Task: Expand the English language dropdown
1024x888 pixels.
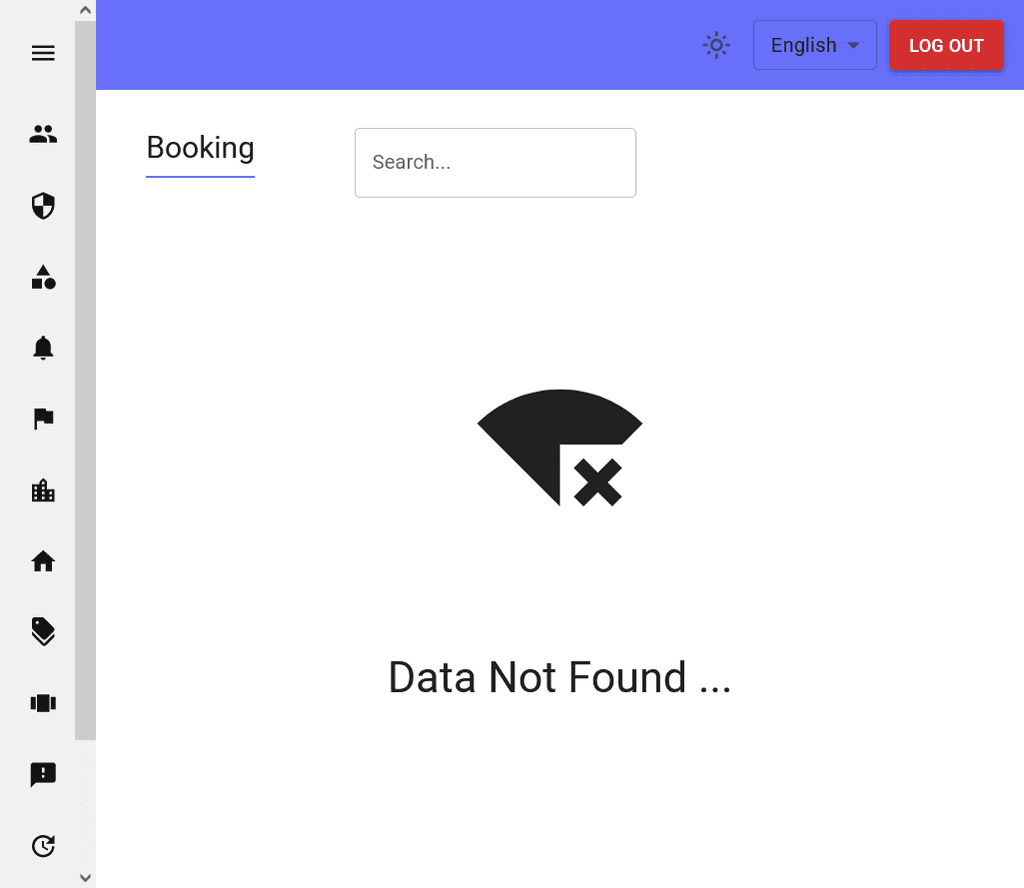Action: [814, 45]
